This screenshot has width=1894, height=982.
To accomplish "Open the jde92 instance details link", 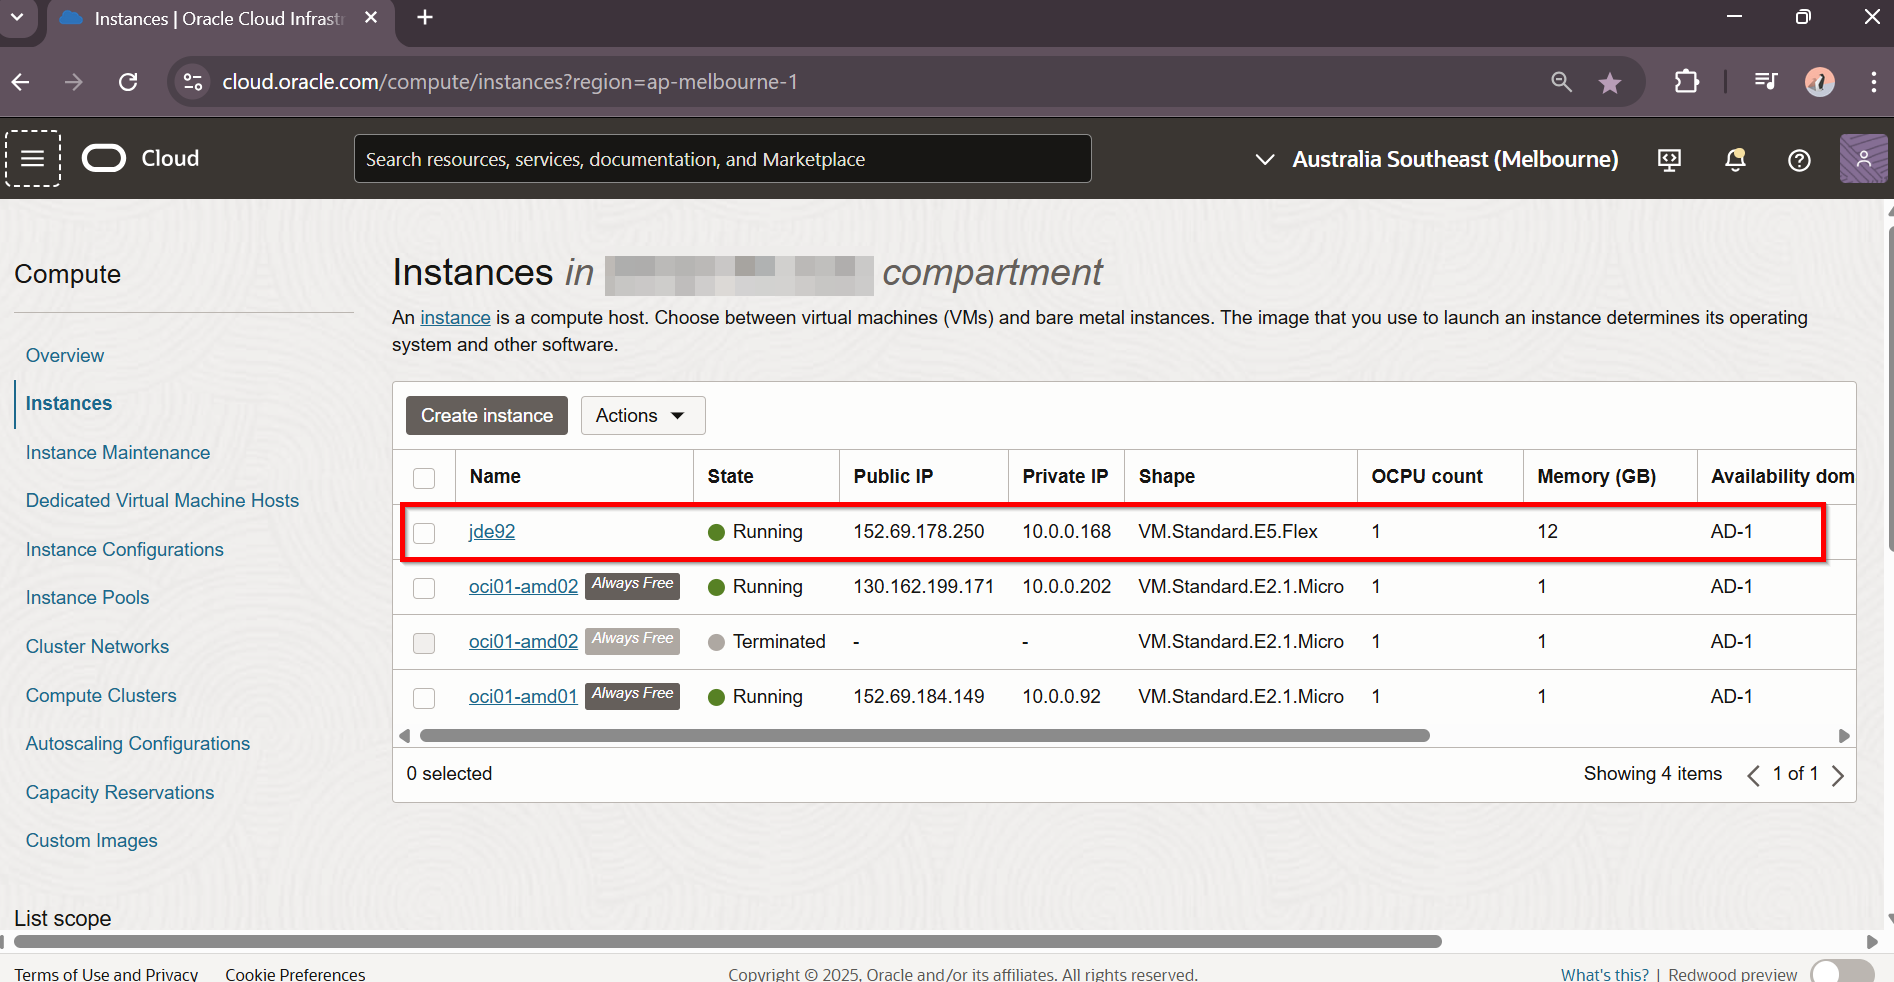I will [491, 531].
